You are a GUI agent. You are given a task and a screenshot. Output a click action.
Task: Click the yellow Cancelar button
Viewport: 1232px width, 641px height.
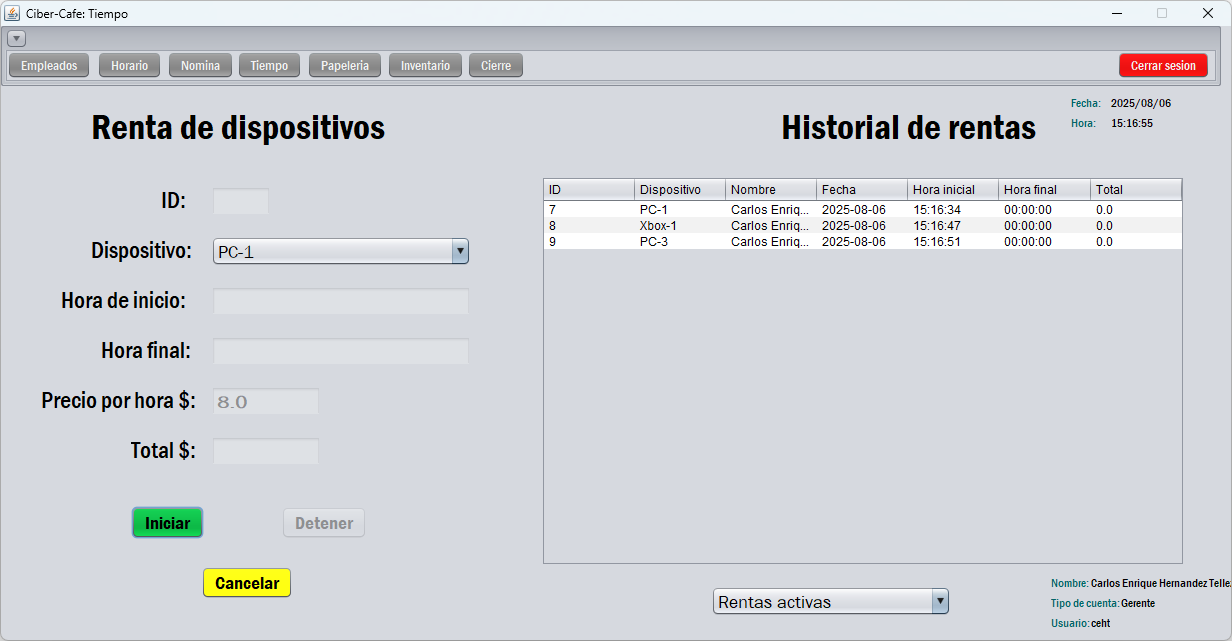point(247,583)
